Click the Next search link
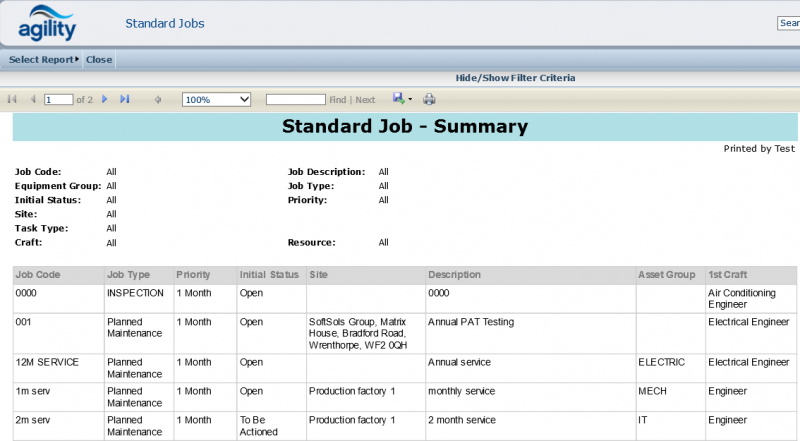Viewport: 800px width, 441px height. pos(366,100)
